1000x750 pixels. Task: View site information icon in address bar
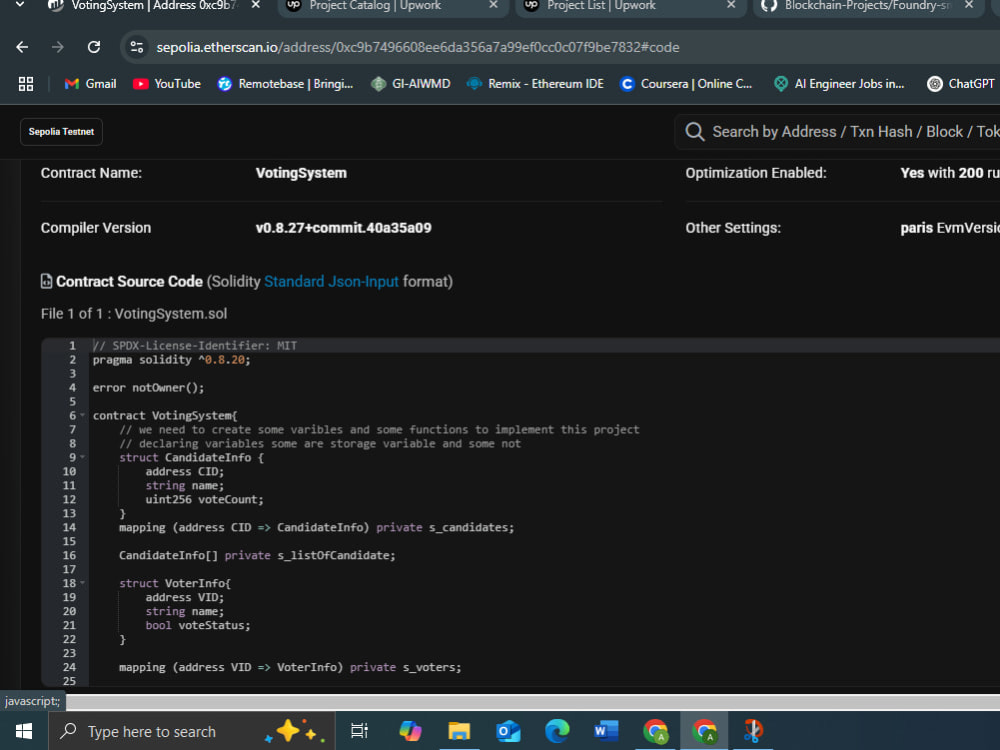click(x=136, y=47)
